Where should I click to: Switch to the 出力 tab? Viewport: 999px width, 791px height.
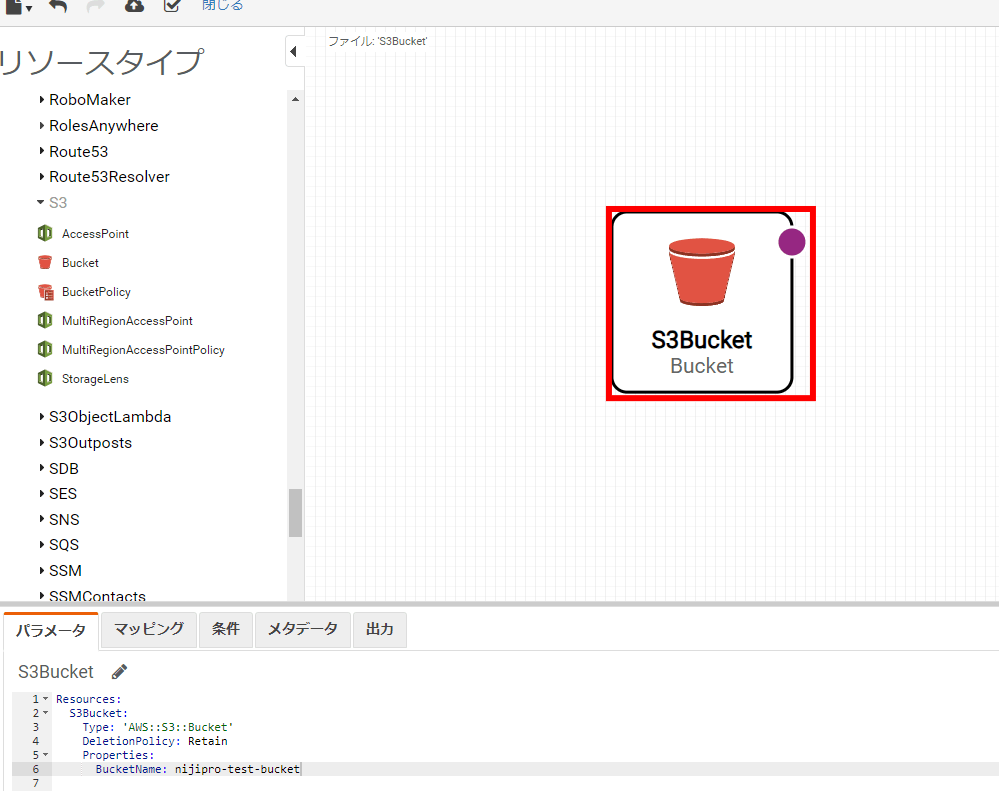pos(380,629)
